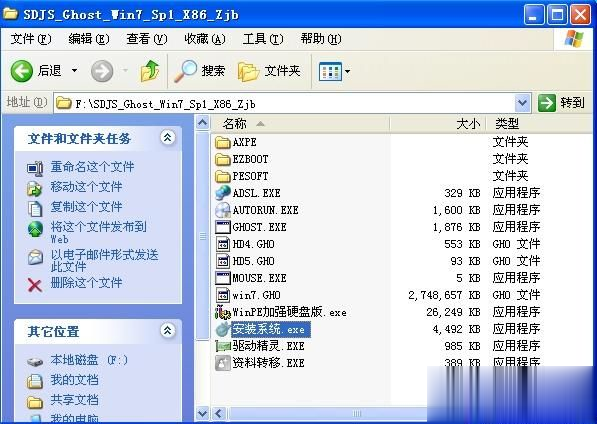This screenshot has height=424, width=597.
Task: Select the HD5.GHO file icon
Action: click(223, 261)
